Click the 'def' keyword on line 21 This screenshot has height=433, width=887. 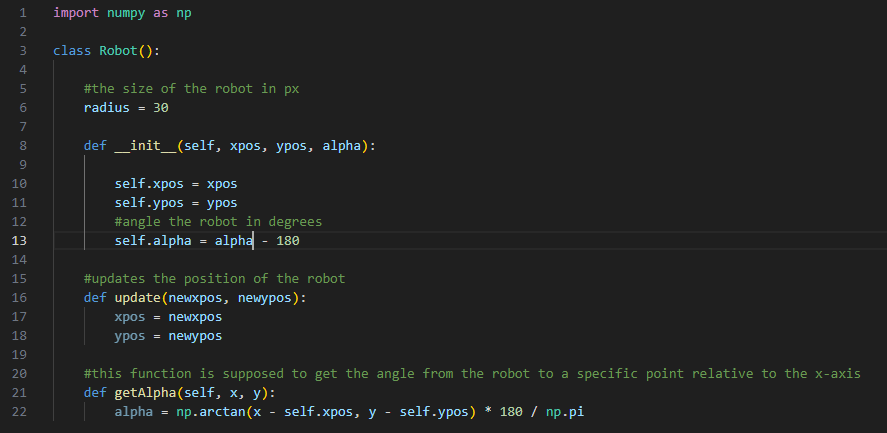click(95, 393)
